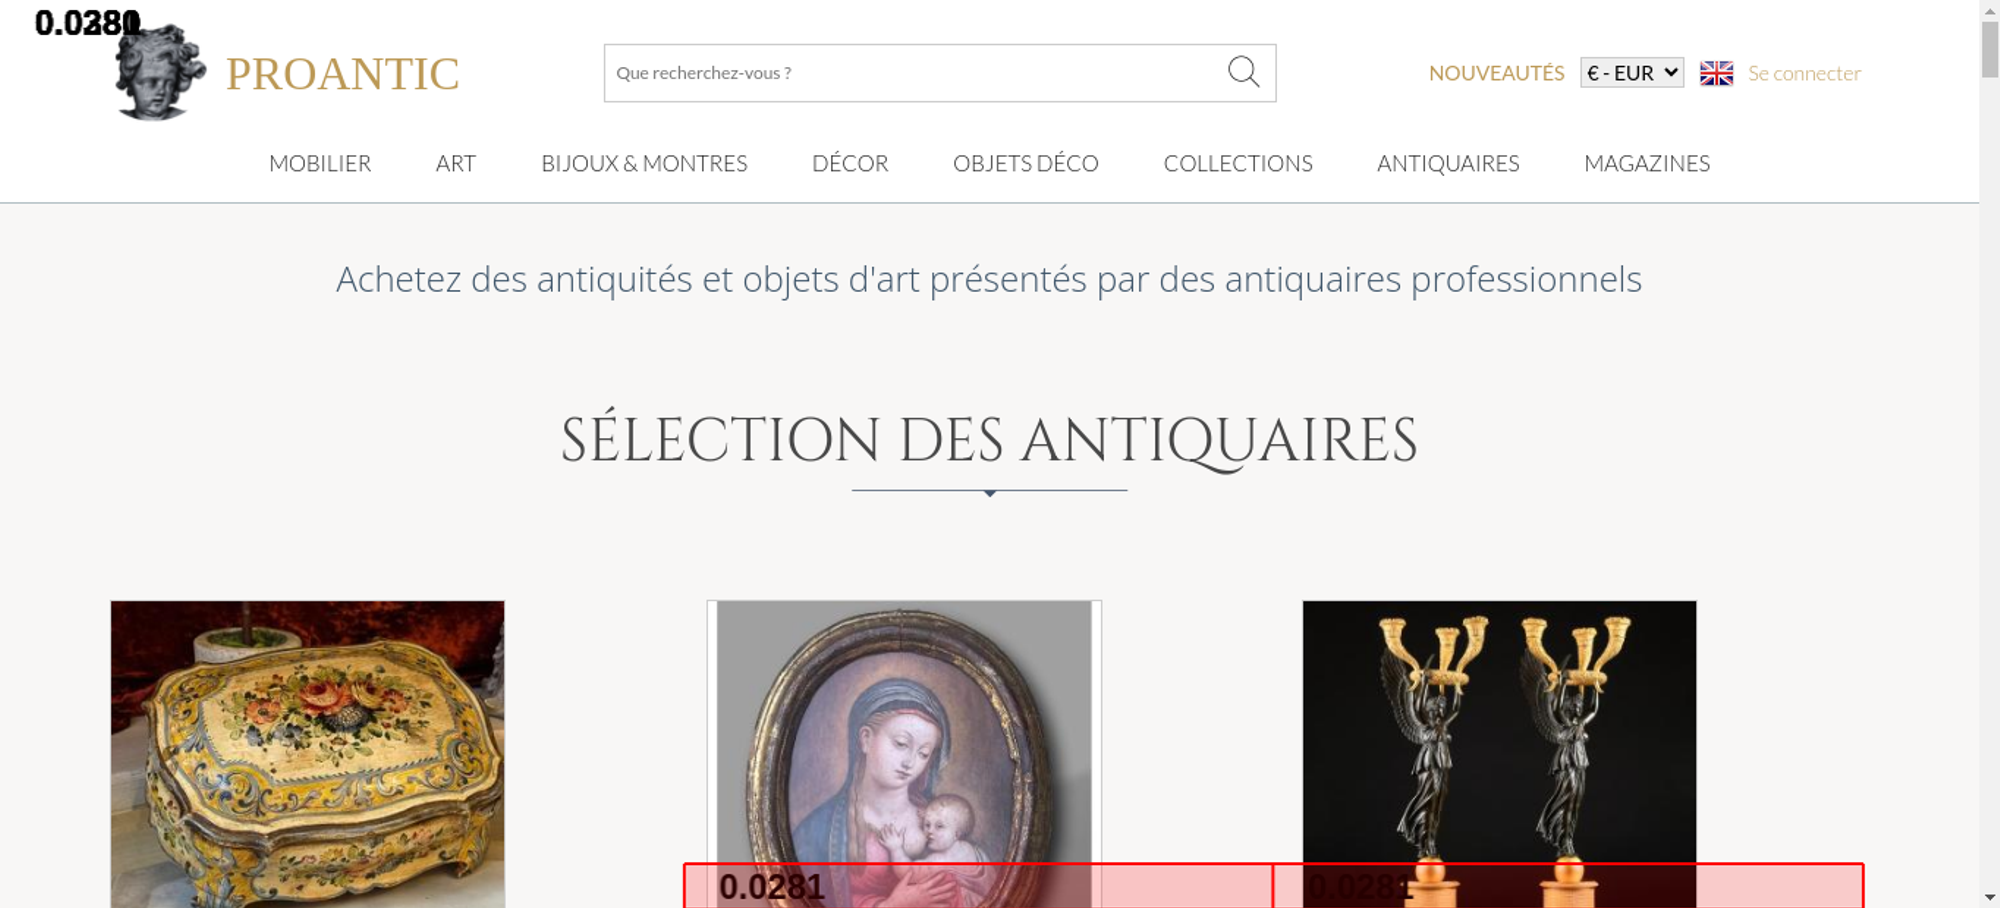This screenshot has height=908, width=2000.
Task: Select BIJOUX & MONTRES menu item
Action: point(644,163)
